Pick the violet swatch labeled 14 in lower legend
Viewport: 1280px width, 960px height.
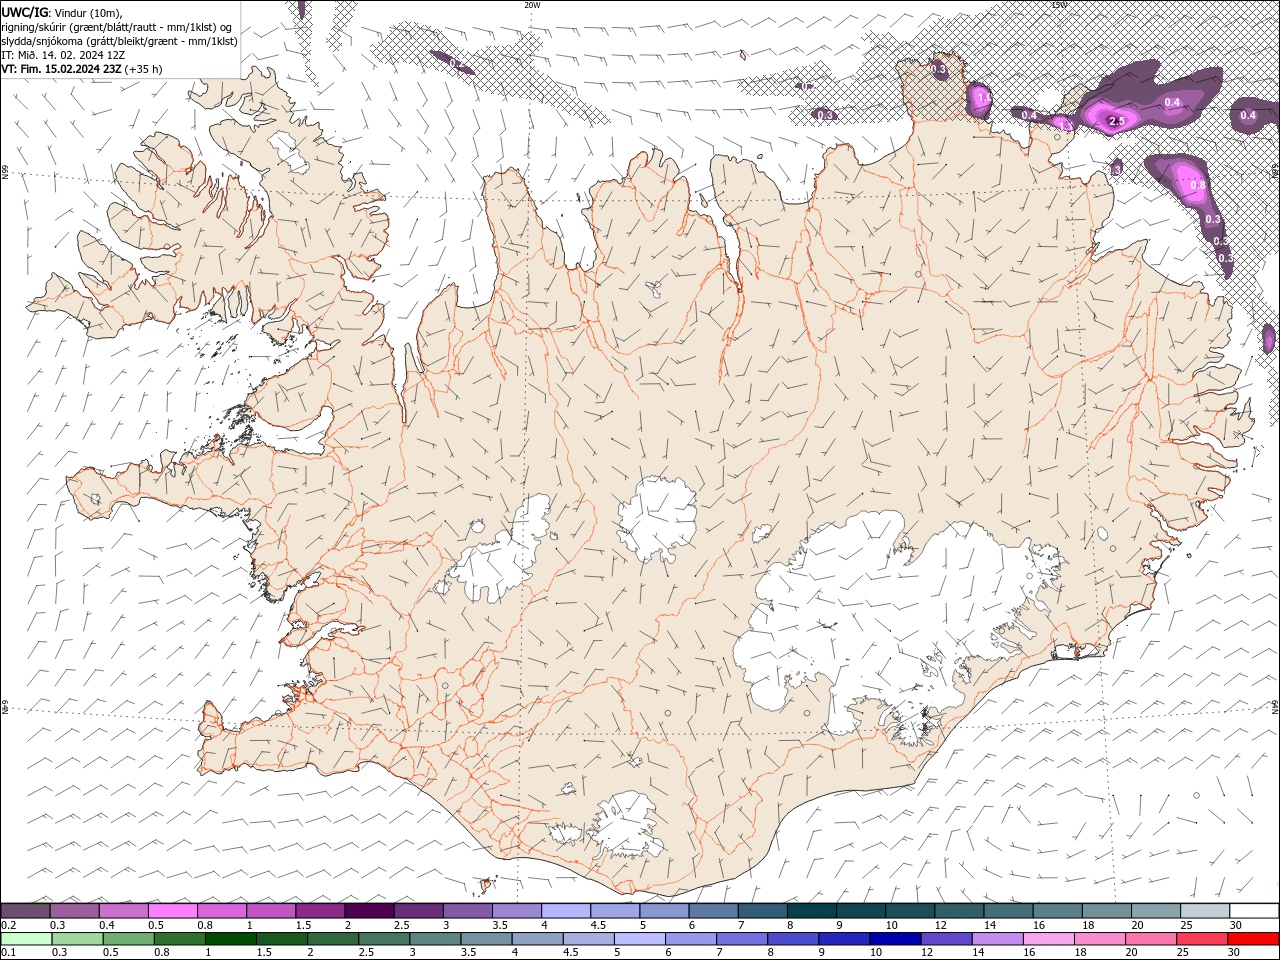996,939
